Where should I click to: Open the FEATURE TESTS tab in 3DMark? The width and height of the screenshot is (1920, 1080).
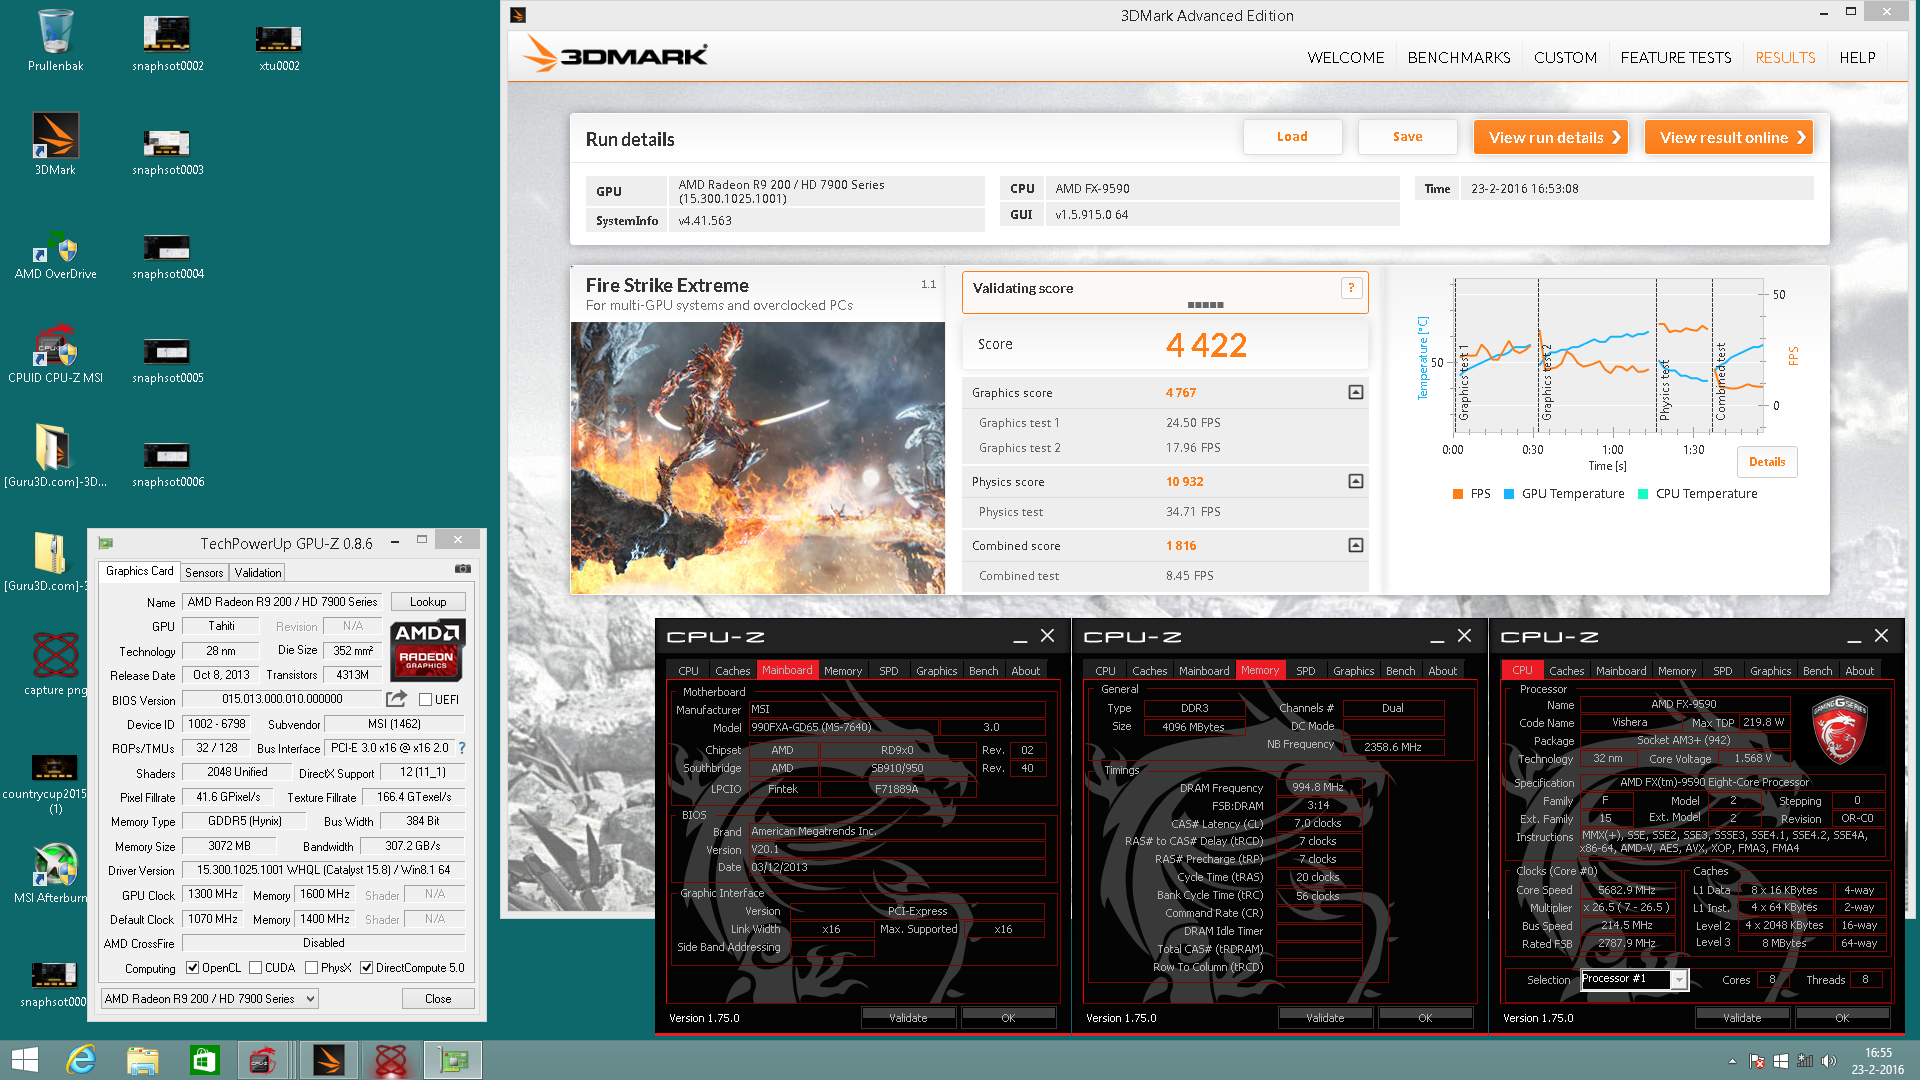click(1676, 58)
